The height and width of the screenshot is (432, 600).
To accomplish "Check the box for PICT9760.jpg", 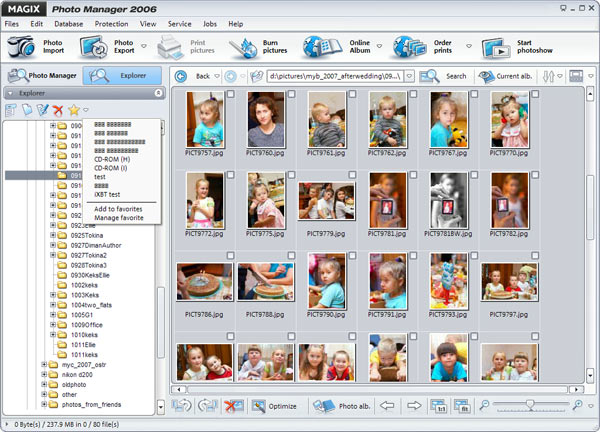I will (x=292, y=94).
